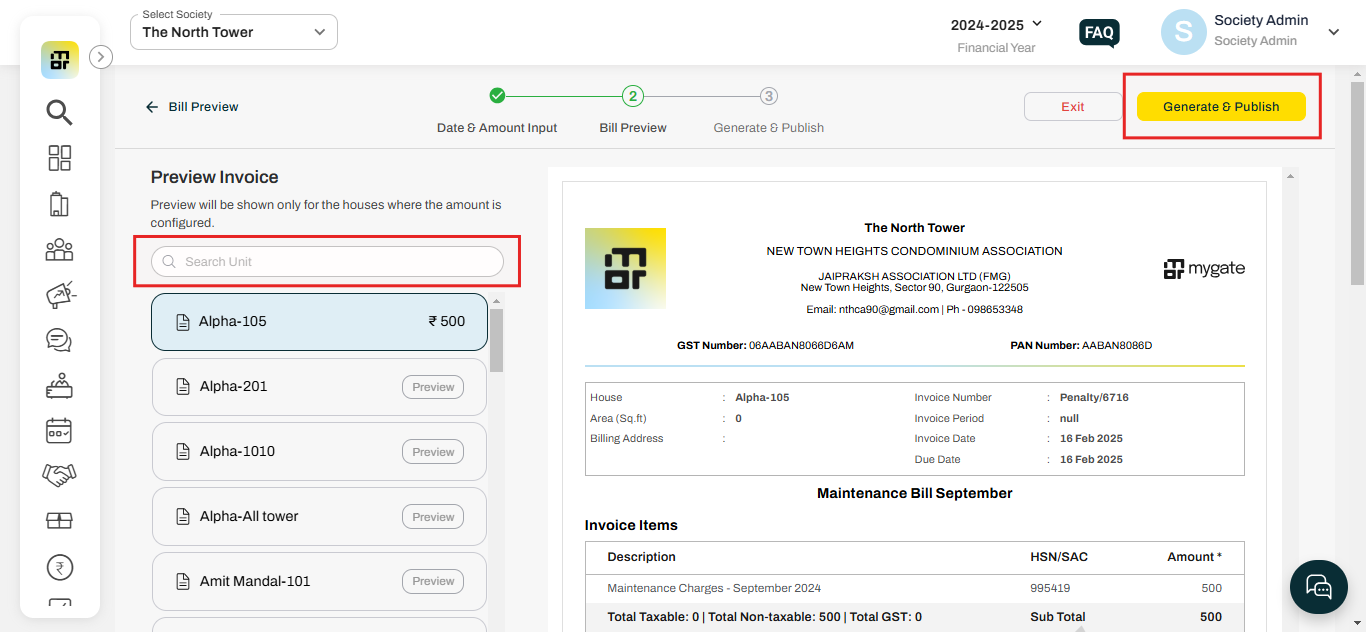Screen dimensions: 1366x632
Task: Expand the Select Society dropdown
Action: 233,32
